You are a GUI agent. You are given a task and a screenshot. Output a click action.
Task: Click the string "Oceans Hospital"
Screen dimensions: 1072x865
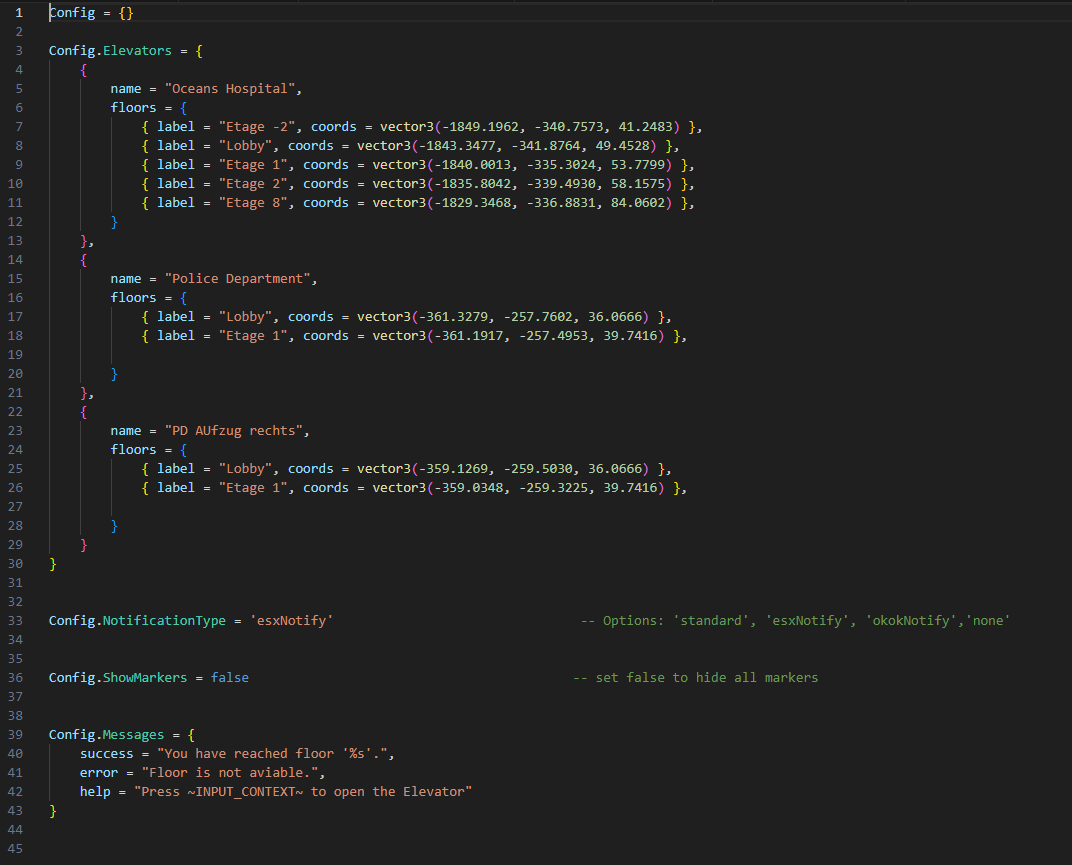click(230, 89)
